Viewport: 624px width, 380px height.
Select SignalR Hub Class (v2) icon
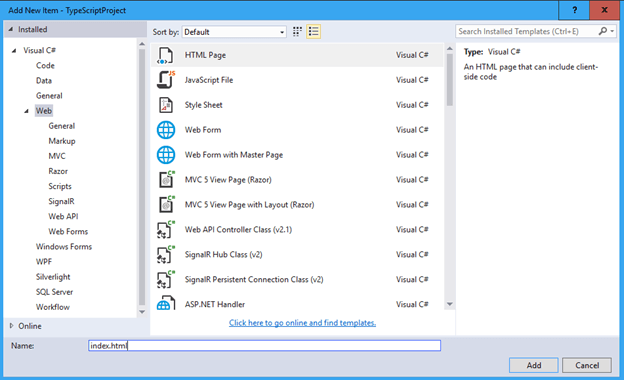[166, 255]
